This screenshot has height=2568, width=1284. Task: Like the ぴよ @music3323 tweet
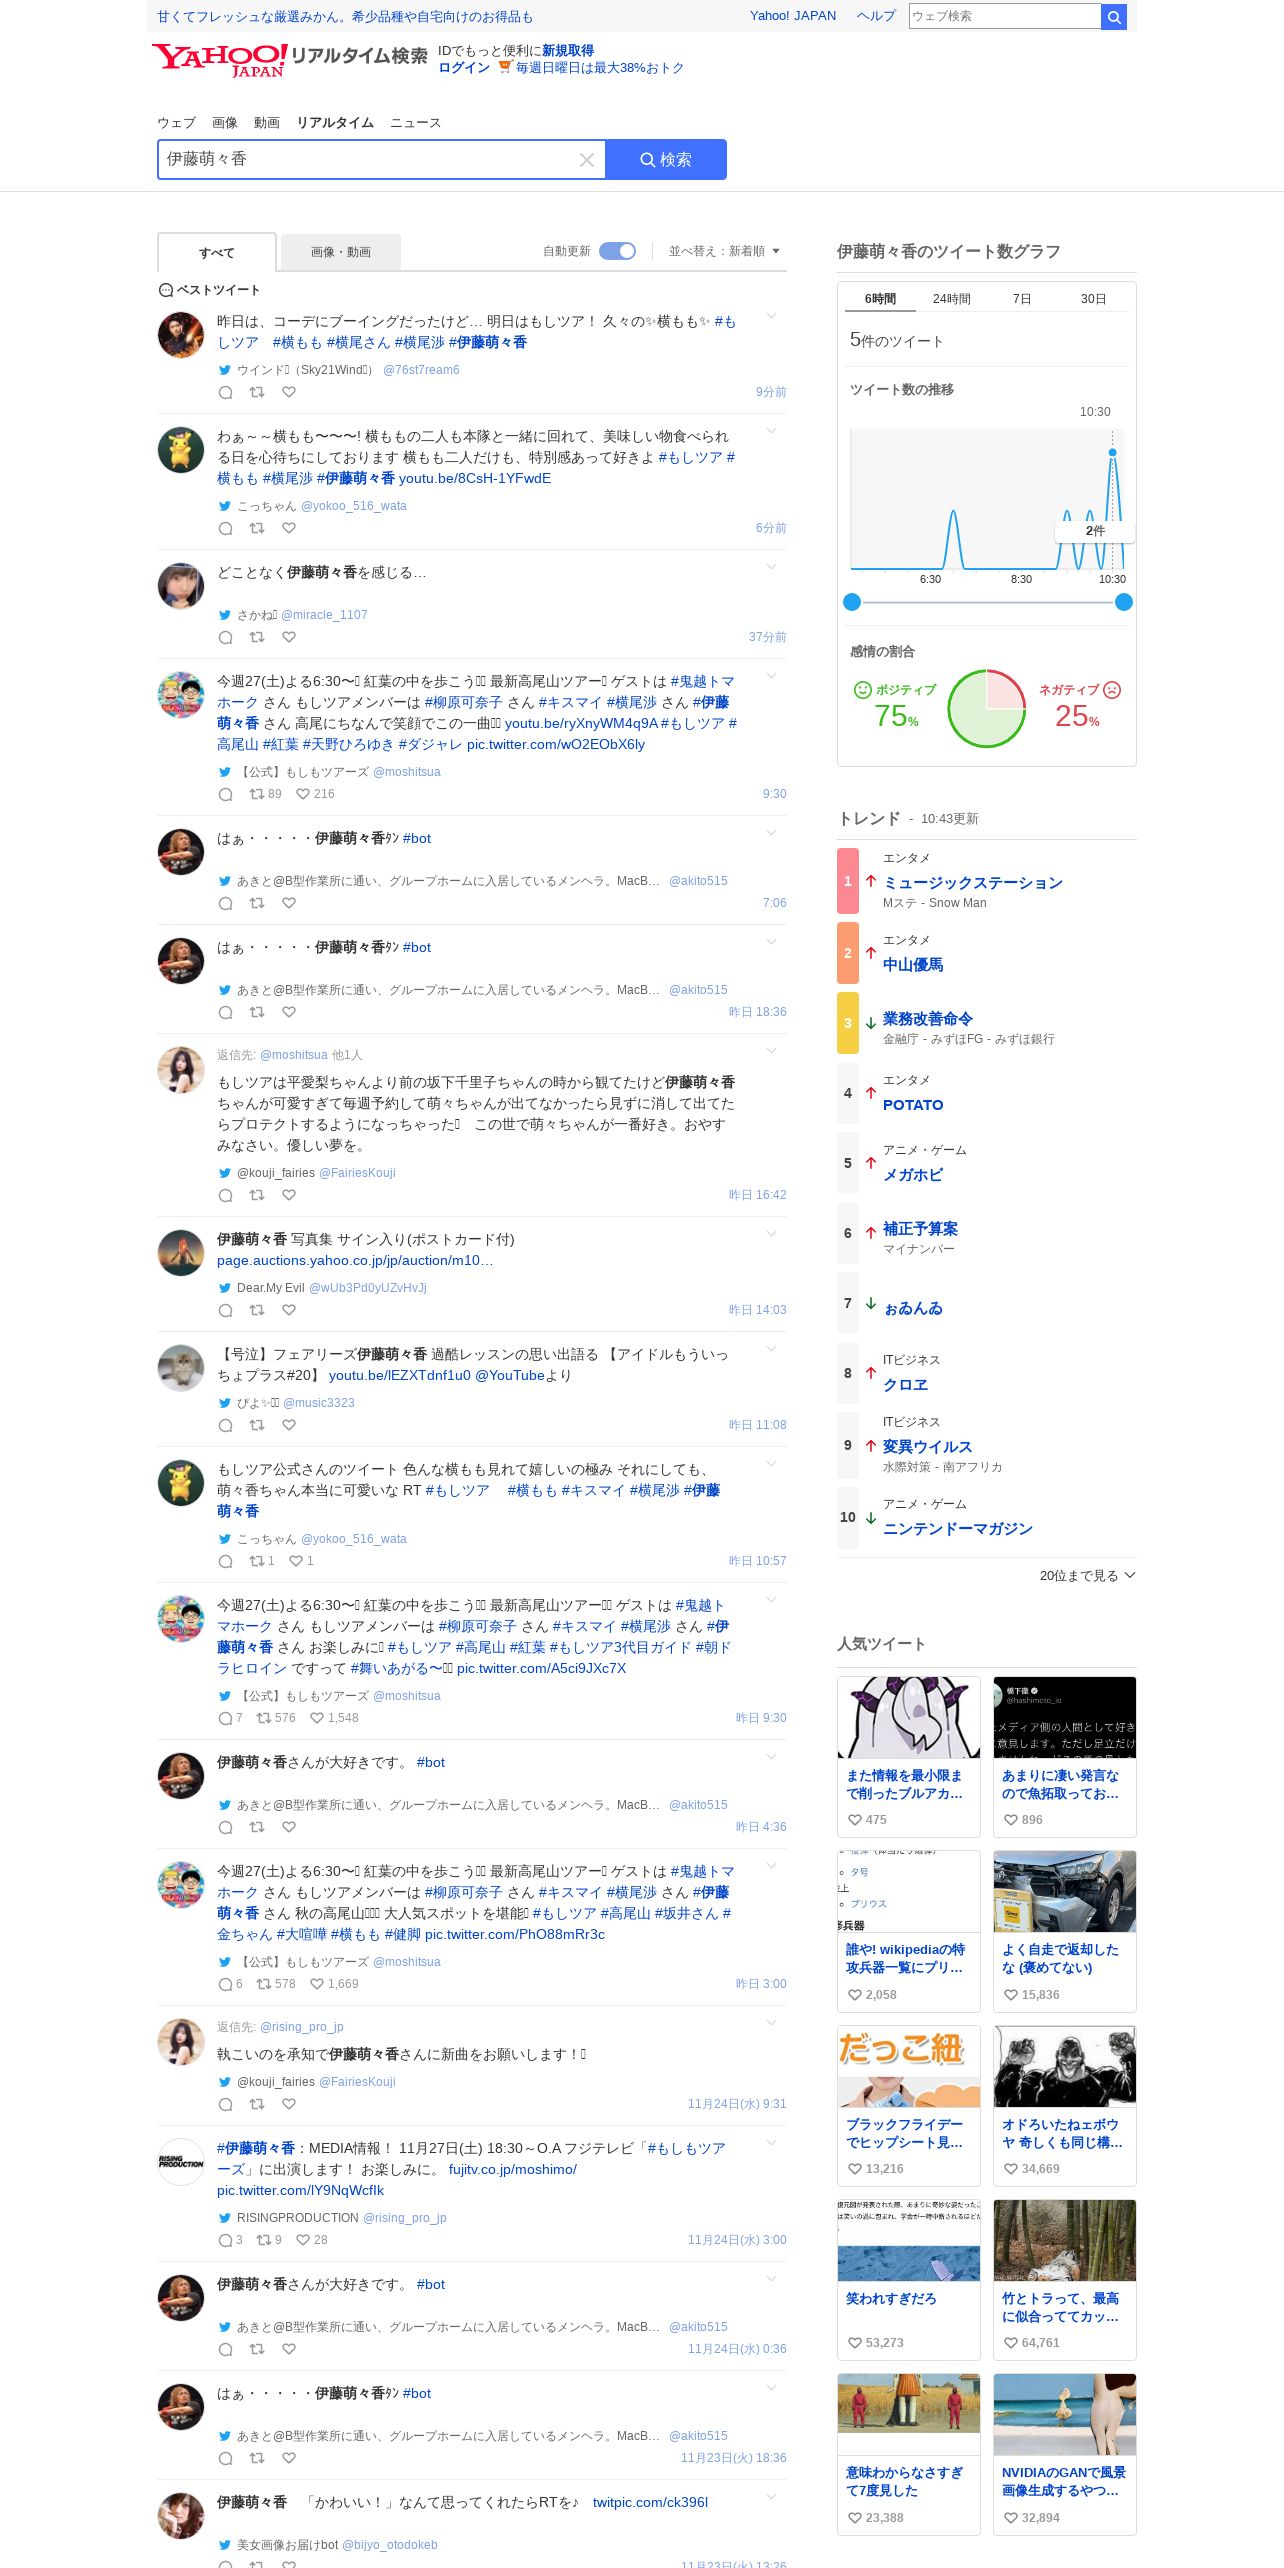point(288,1425)
